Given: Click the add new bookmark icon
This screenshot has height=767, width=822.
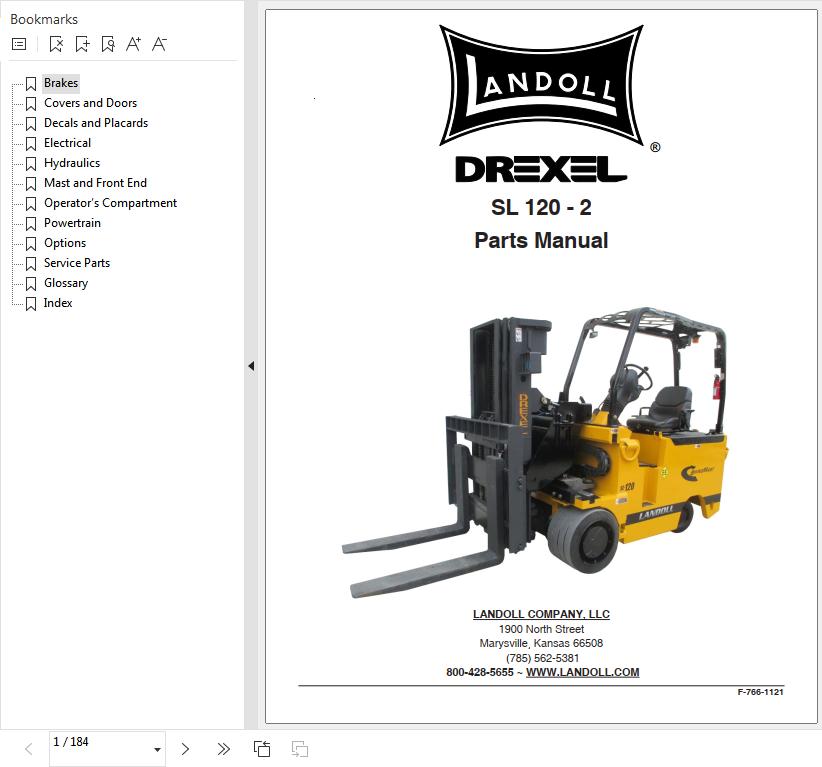Looking at the screenshot, I should click(x=82, y=44).
